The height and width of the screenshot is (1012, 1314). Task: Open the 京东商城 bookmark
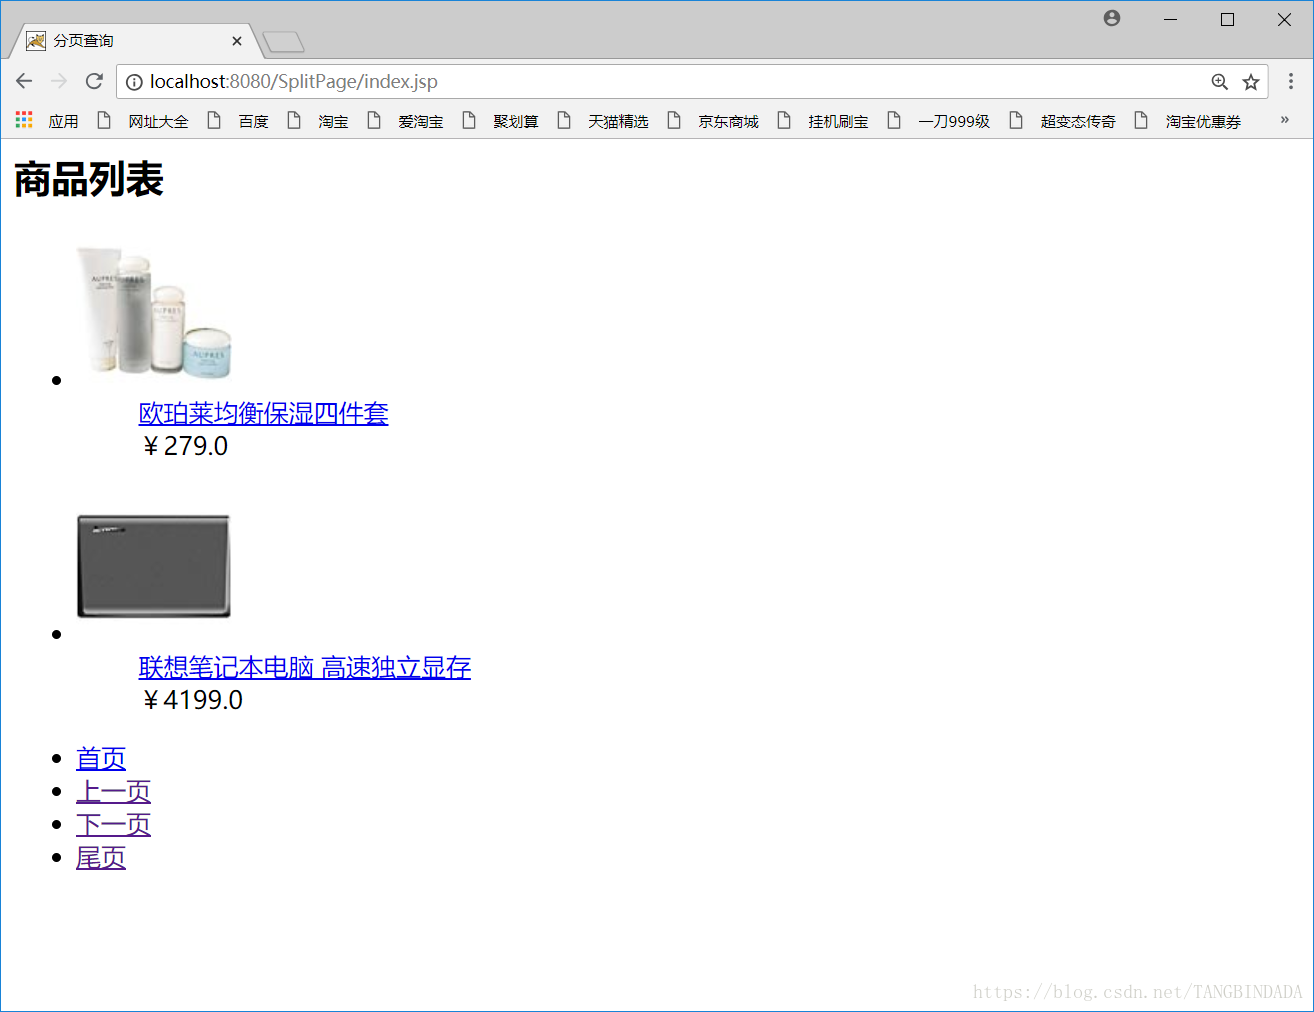pos(713,121)
